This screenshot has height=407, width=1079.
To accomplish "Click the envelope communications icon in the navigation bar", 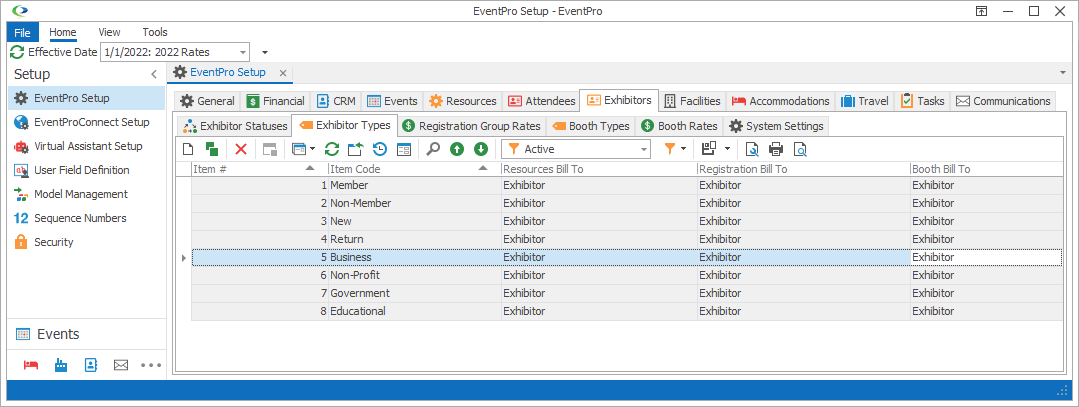I will [x=121, y=365].
